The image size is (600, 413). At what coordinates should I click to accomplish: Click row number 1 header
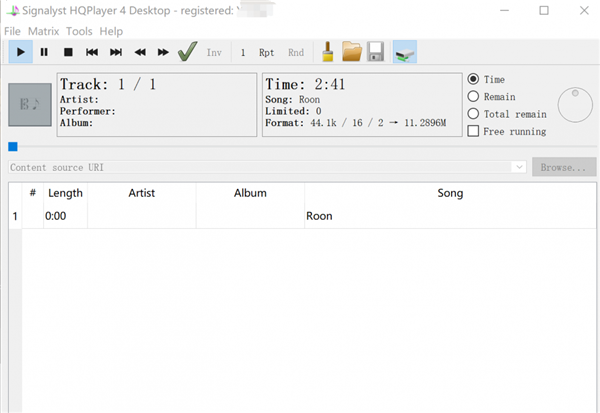click(x=15, y=216)
